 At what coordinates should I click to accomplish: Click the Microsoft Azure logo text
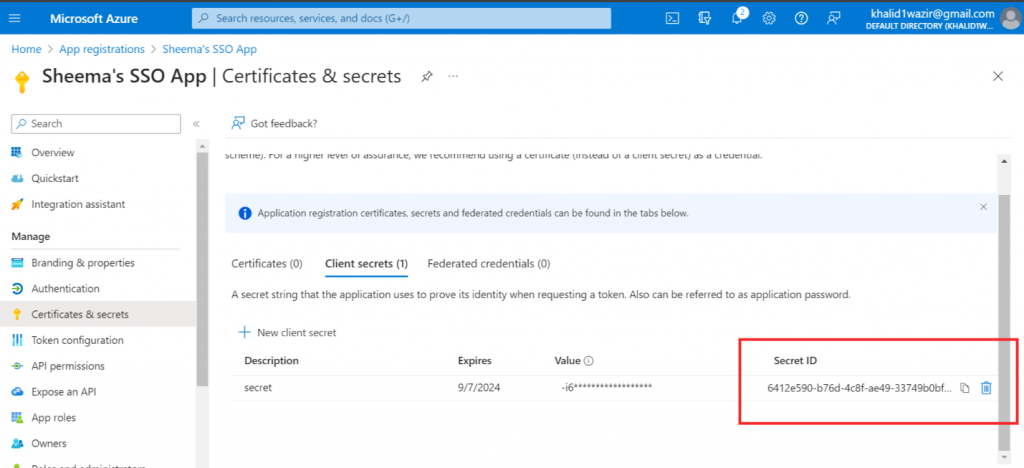coord(94,18)
